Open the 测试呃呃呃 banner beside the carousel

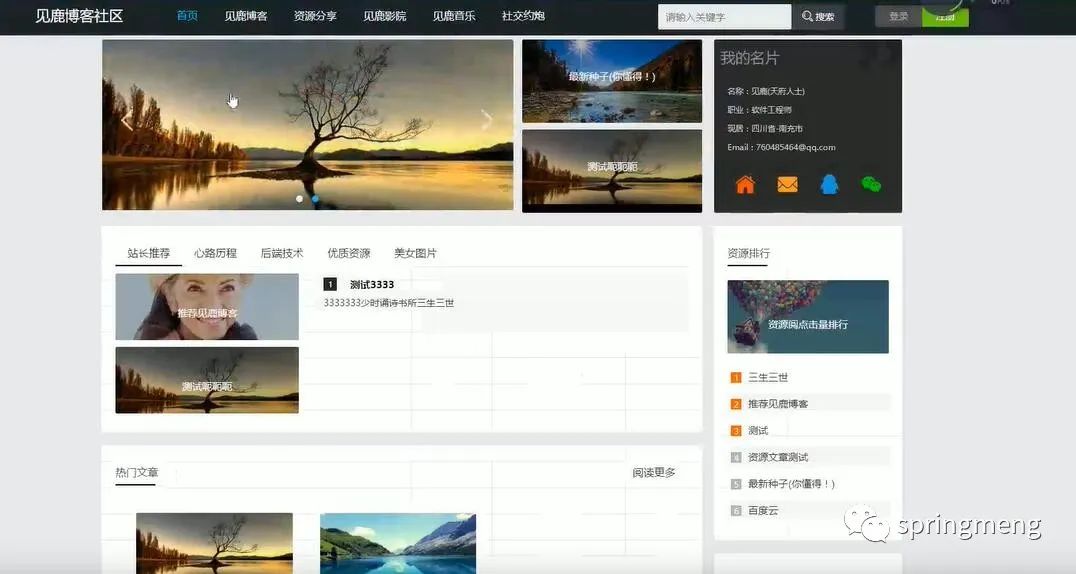point(611,171)
